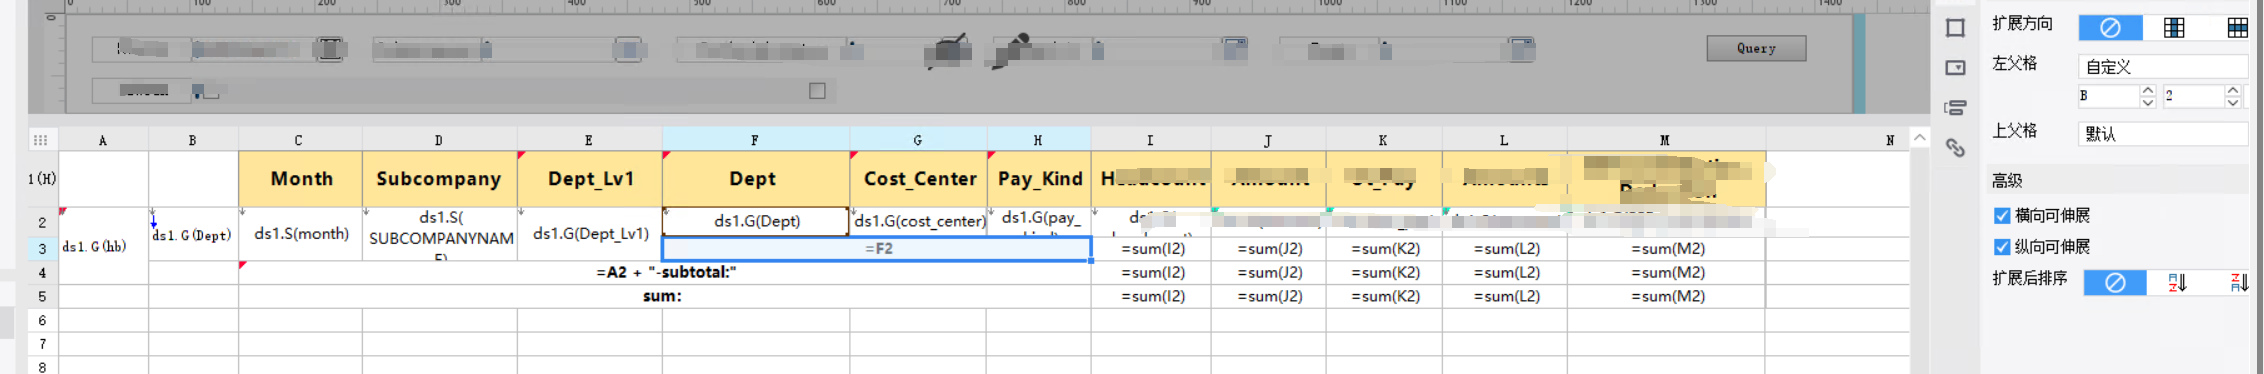Choose no sorting for 扩展后排序

pyautogui.click(x=2115, y=283)
